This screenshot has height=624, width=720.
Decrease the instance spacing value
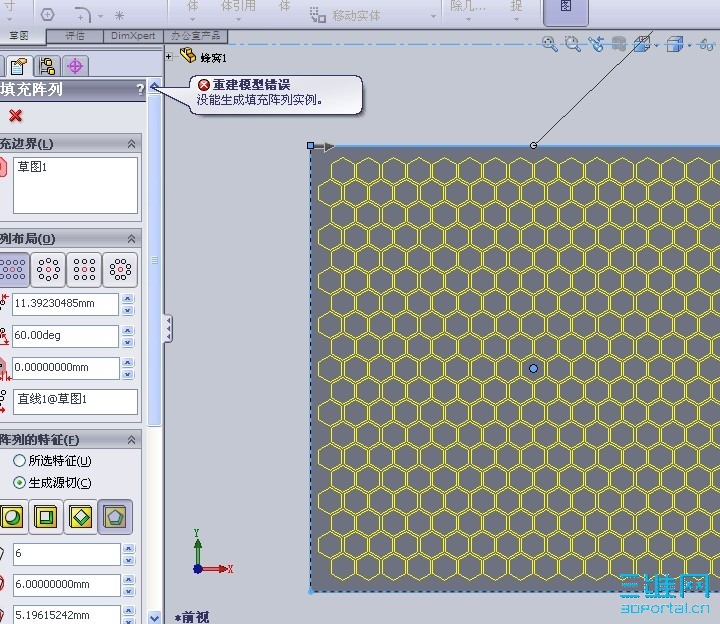128,310
